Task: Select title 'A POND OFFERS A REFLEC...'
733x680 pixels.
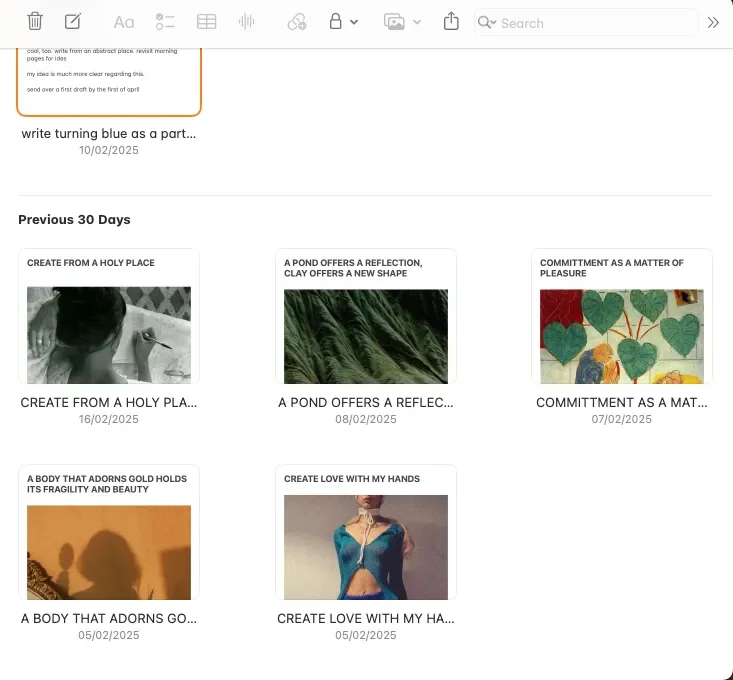Action: point(366,402)
